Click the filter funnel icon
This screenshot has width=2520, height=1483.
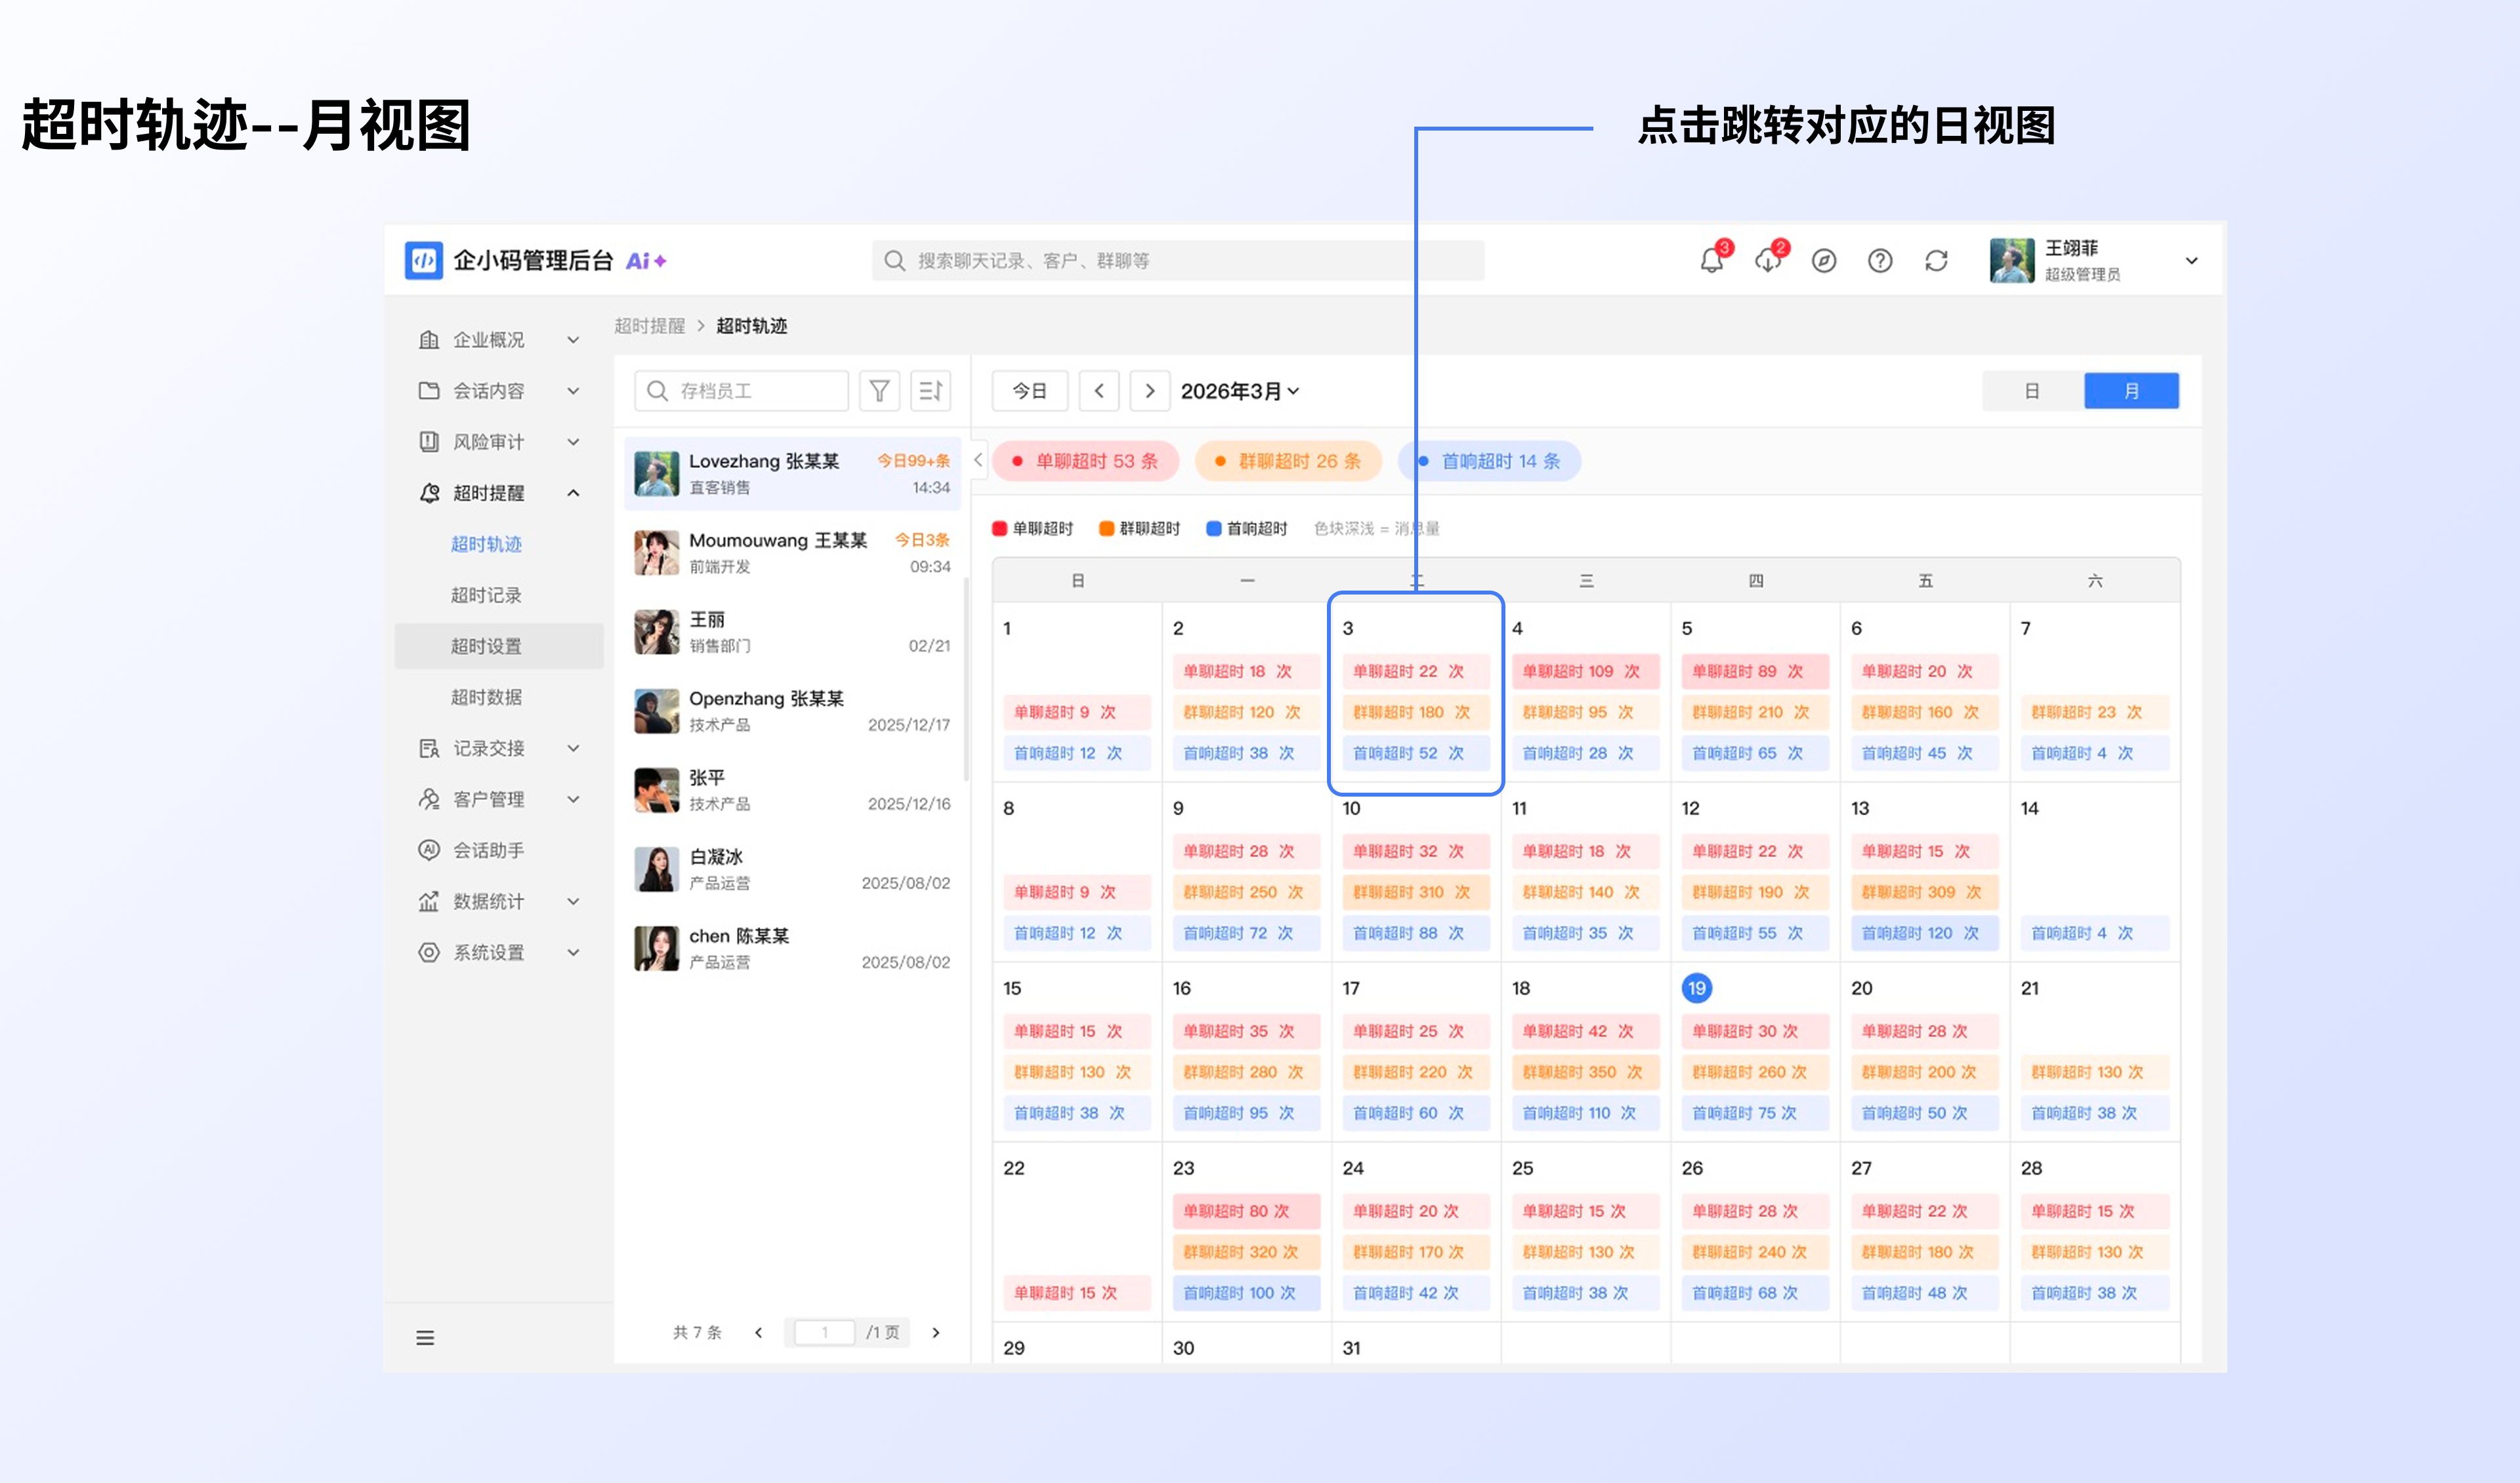coord(879,391)
